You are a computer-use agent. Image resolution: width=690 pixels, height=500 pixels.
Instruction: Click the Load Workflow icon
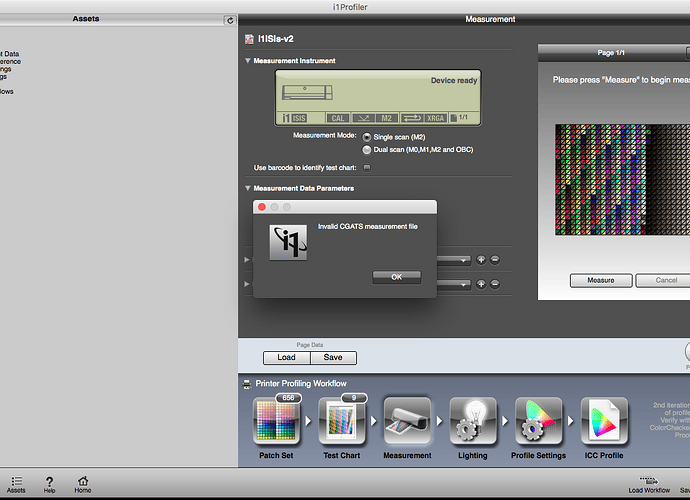point(649,484)
